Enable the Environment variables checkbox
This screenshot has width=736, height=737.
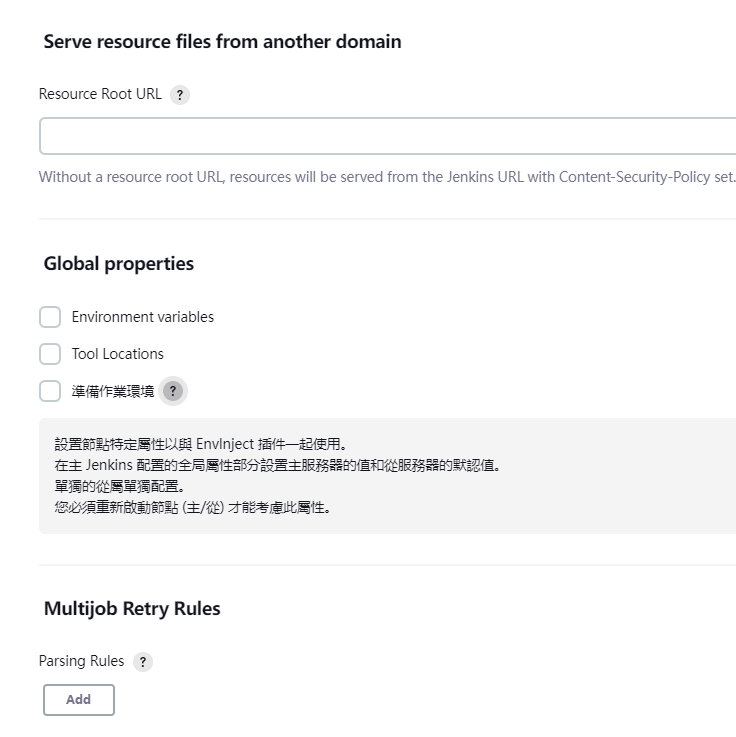pyautogui.click(x=50, y=317)
